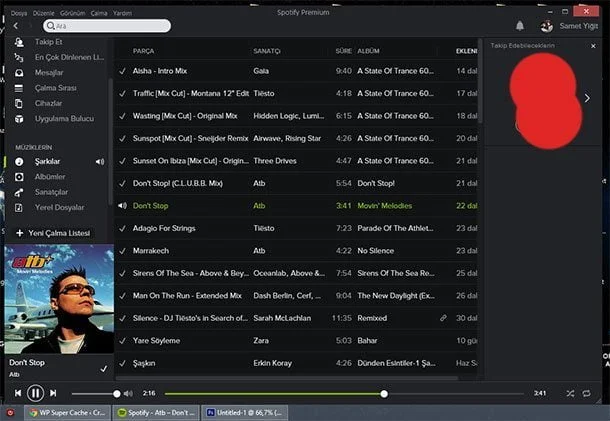Viewport: 610px width, 421px height.
Task: Open the Dosya menu
Action: click(19, 13)
